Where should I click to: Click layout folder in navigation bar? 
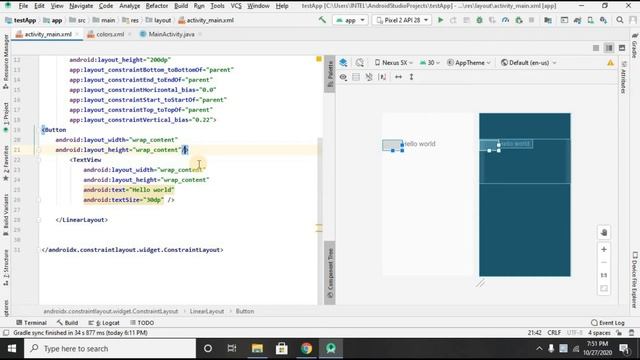[158, 20]
